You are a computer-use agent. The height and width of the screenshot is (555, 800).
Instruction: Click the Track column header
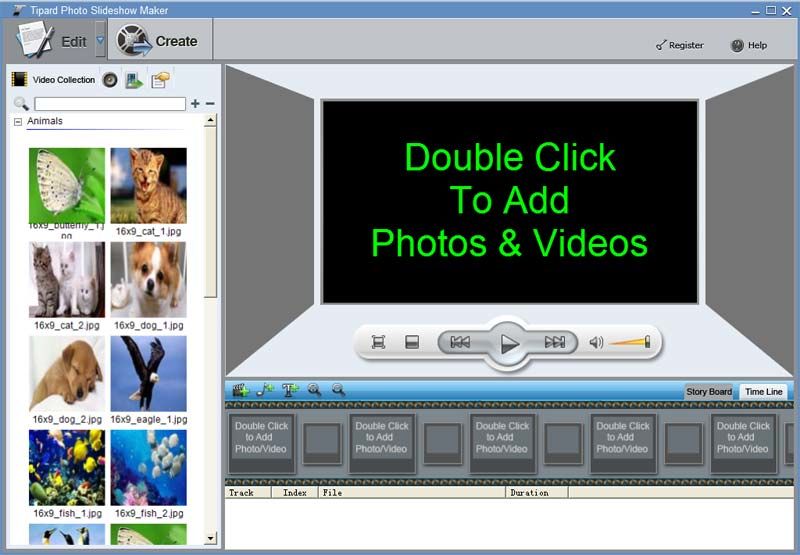click(x=247, y=493)
